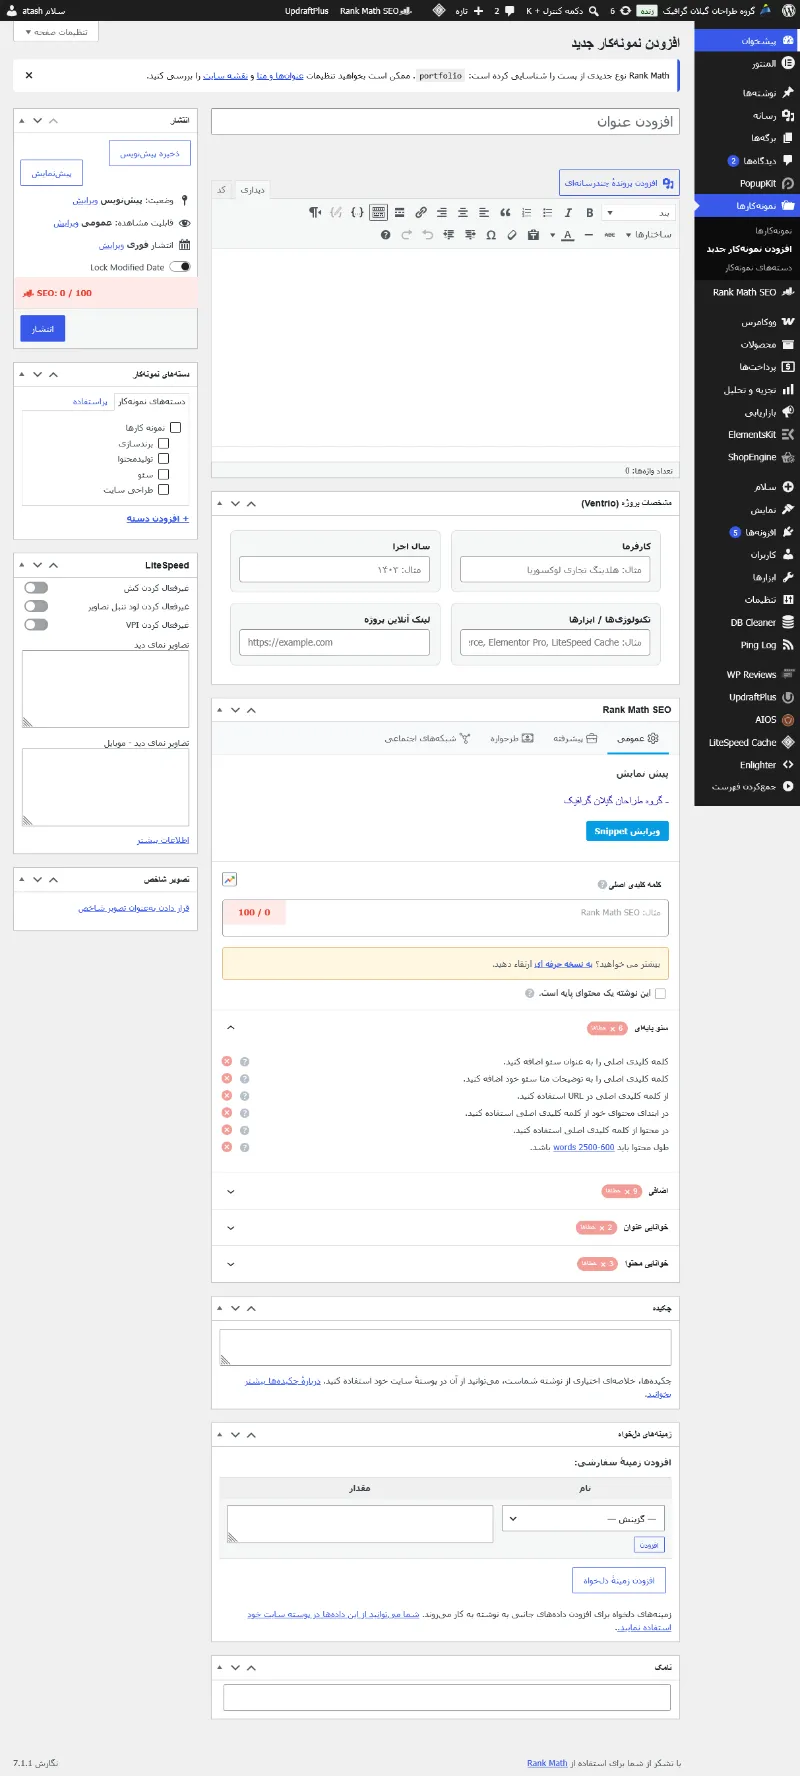
Task: Expand the خوانایی عنوان section
Action: (231, 1227)
